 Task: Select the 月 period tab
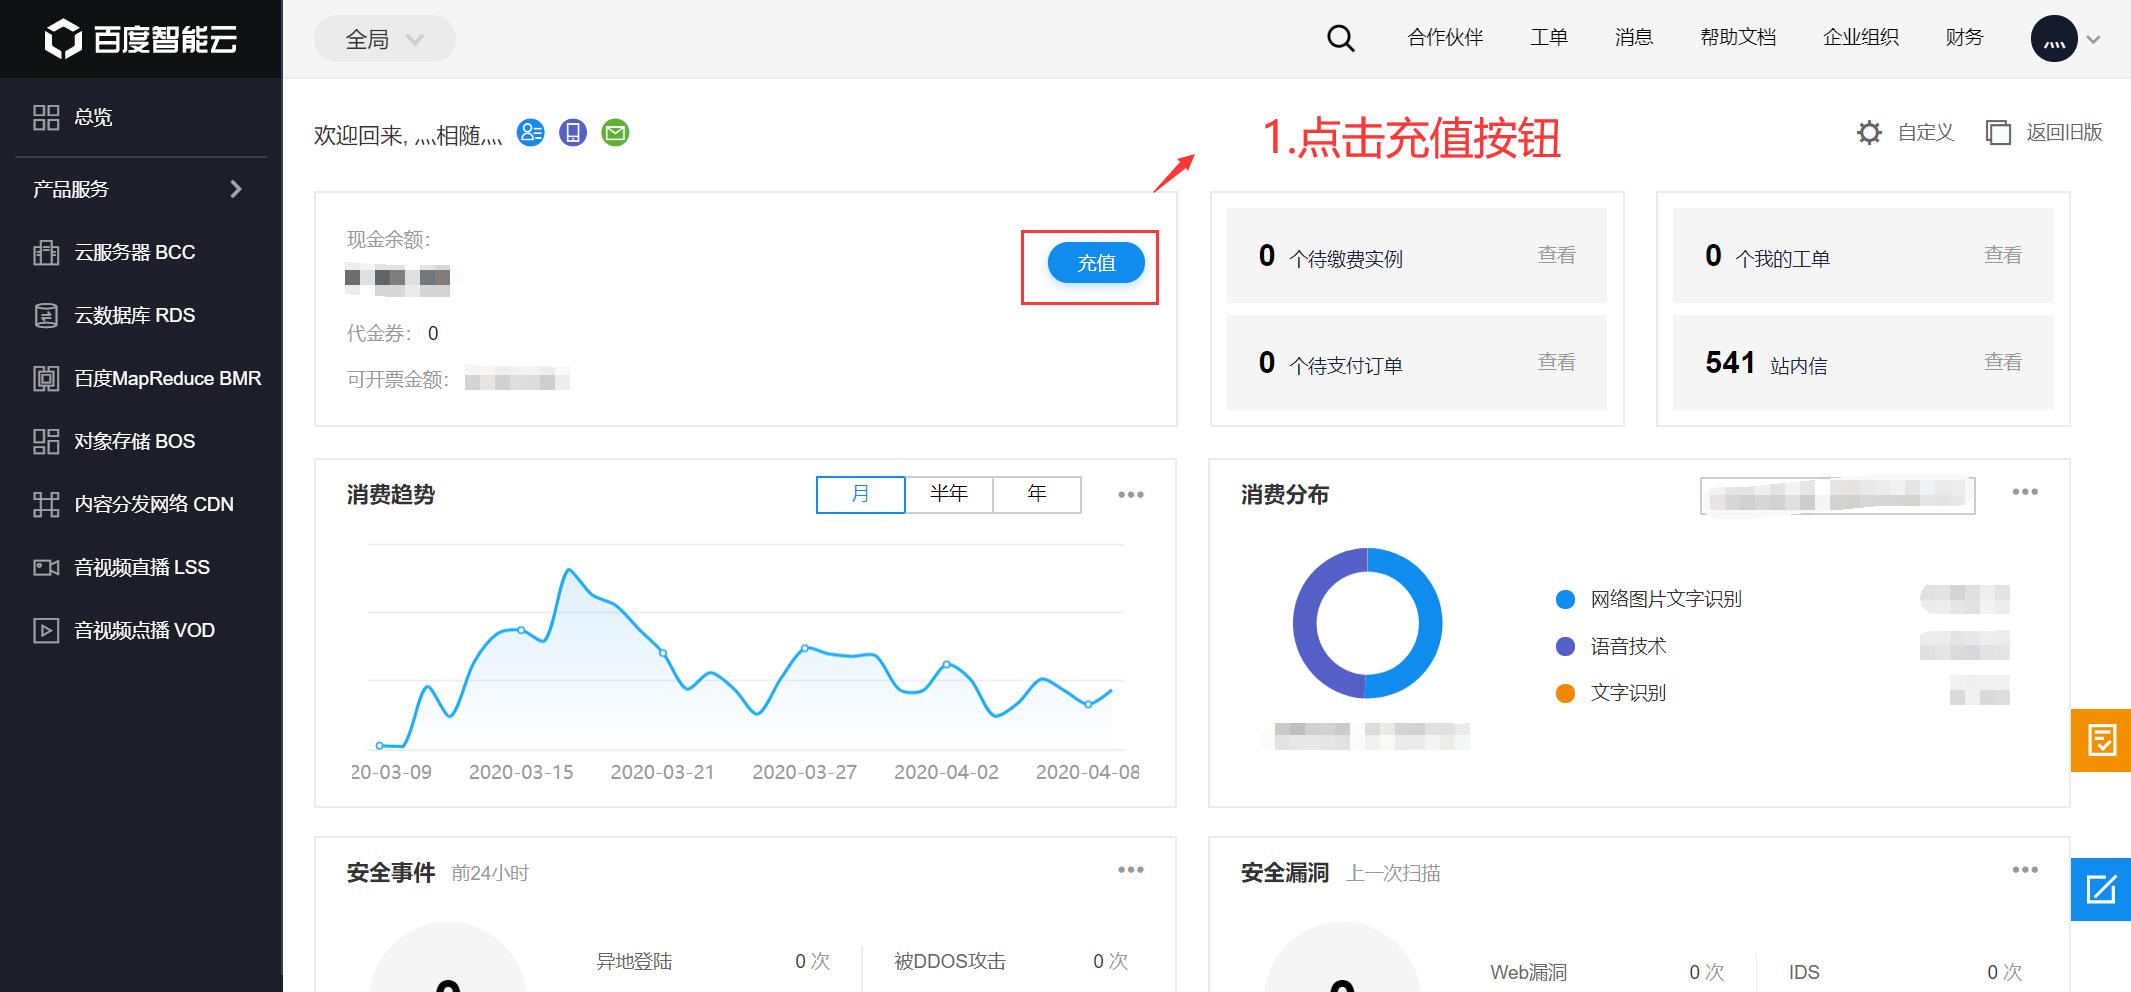click(x=861, y=494)
